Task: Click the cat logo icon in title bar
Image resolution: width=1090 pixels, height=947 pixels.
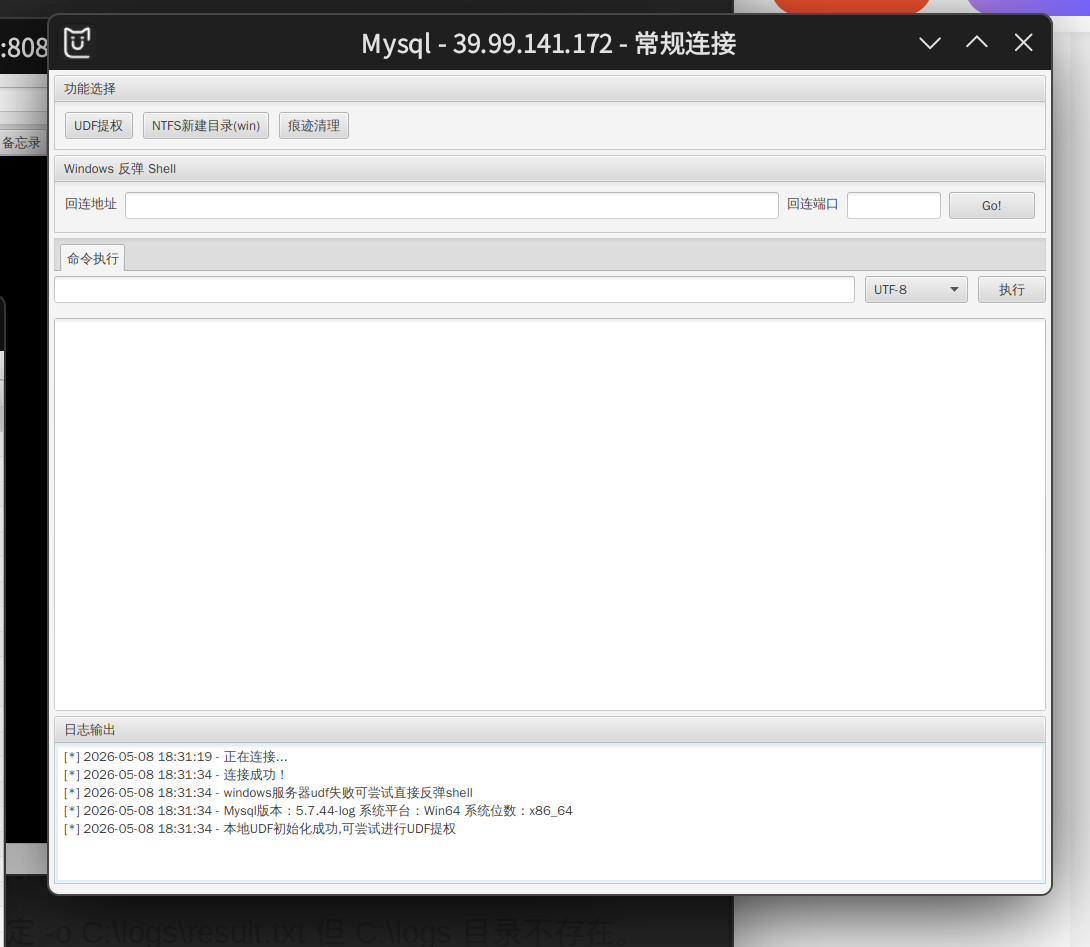Action: click(77, 43)
